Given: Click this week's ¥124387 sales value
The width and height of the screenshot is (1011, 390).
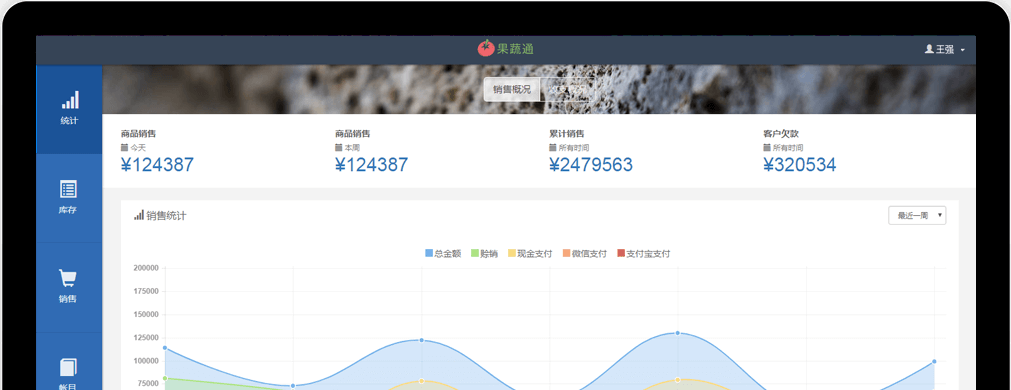Looking at the screenshot, I should pos(371,165).
